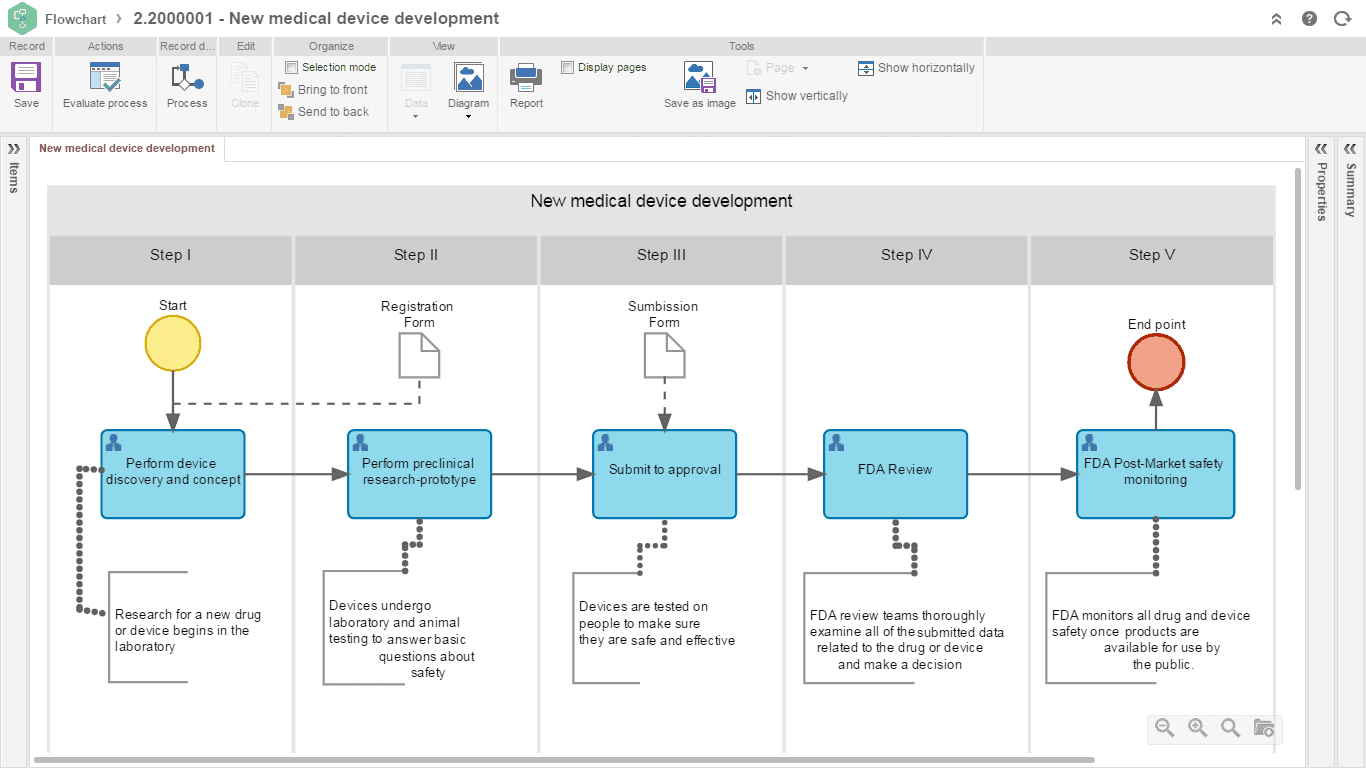Select Submit to approval task box
The image size is (1366, 768).
[664, 474]
